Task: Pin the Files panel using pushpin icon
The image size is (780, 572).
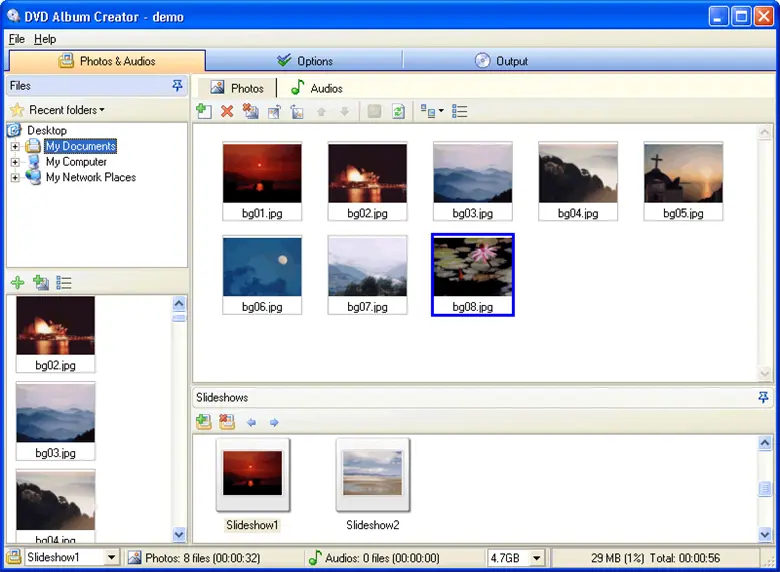Action: pyautogui.click(x=177, y=86)
